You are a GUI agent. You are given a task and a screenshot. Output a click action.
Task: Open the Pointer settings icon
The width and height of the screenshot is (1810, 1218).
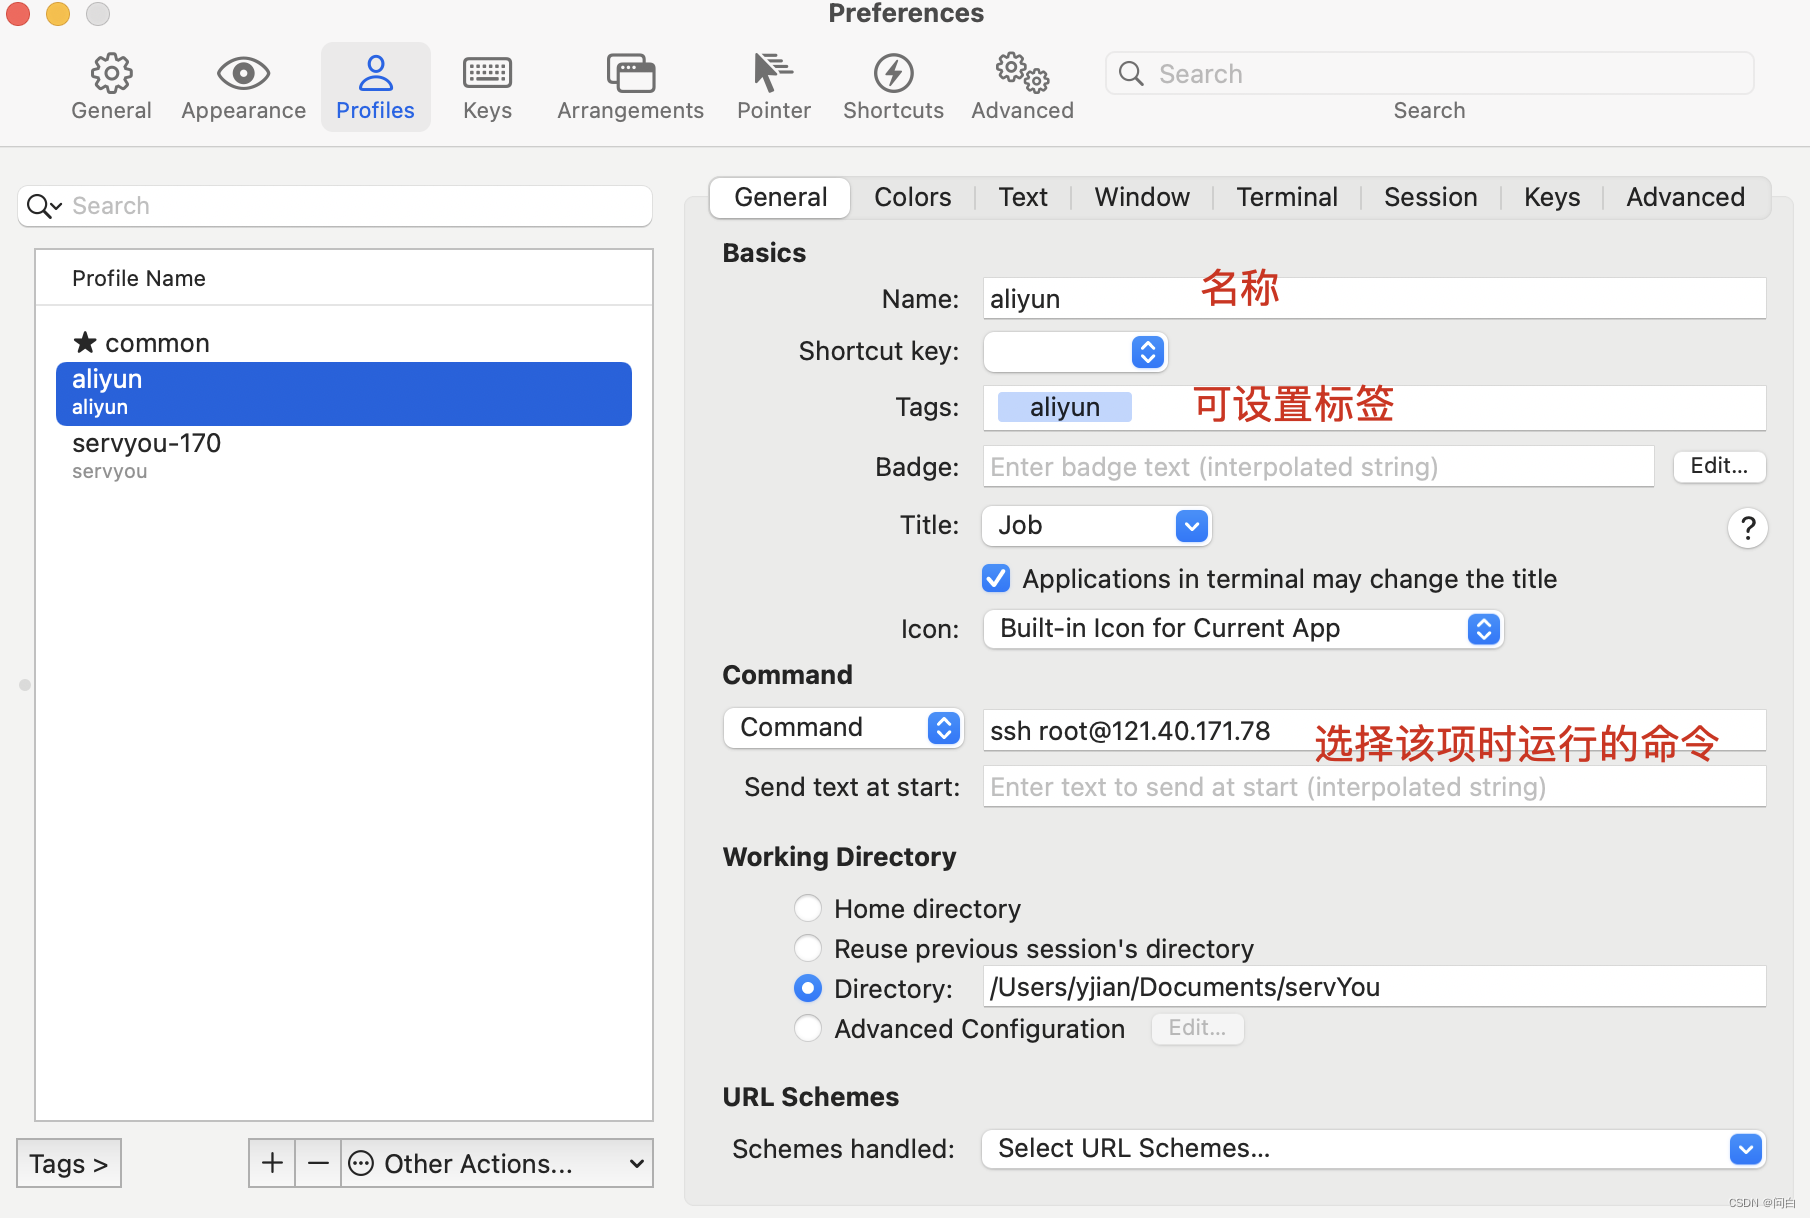coord(772,86)
